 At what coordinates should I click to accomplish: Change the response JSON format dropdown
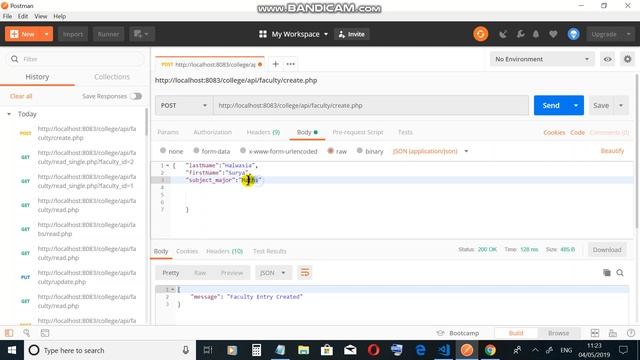click(273, 273)
